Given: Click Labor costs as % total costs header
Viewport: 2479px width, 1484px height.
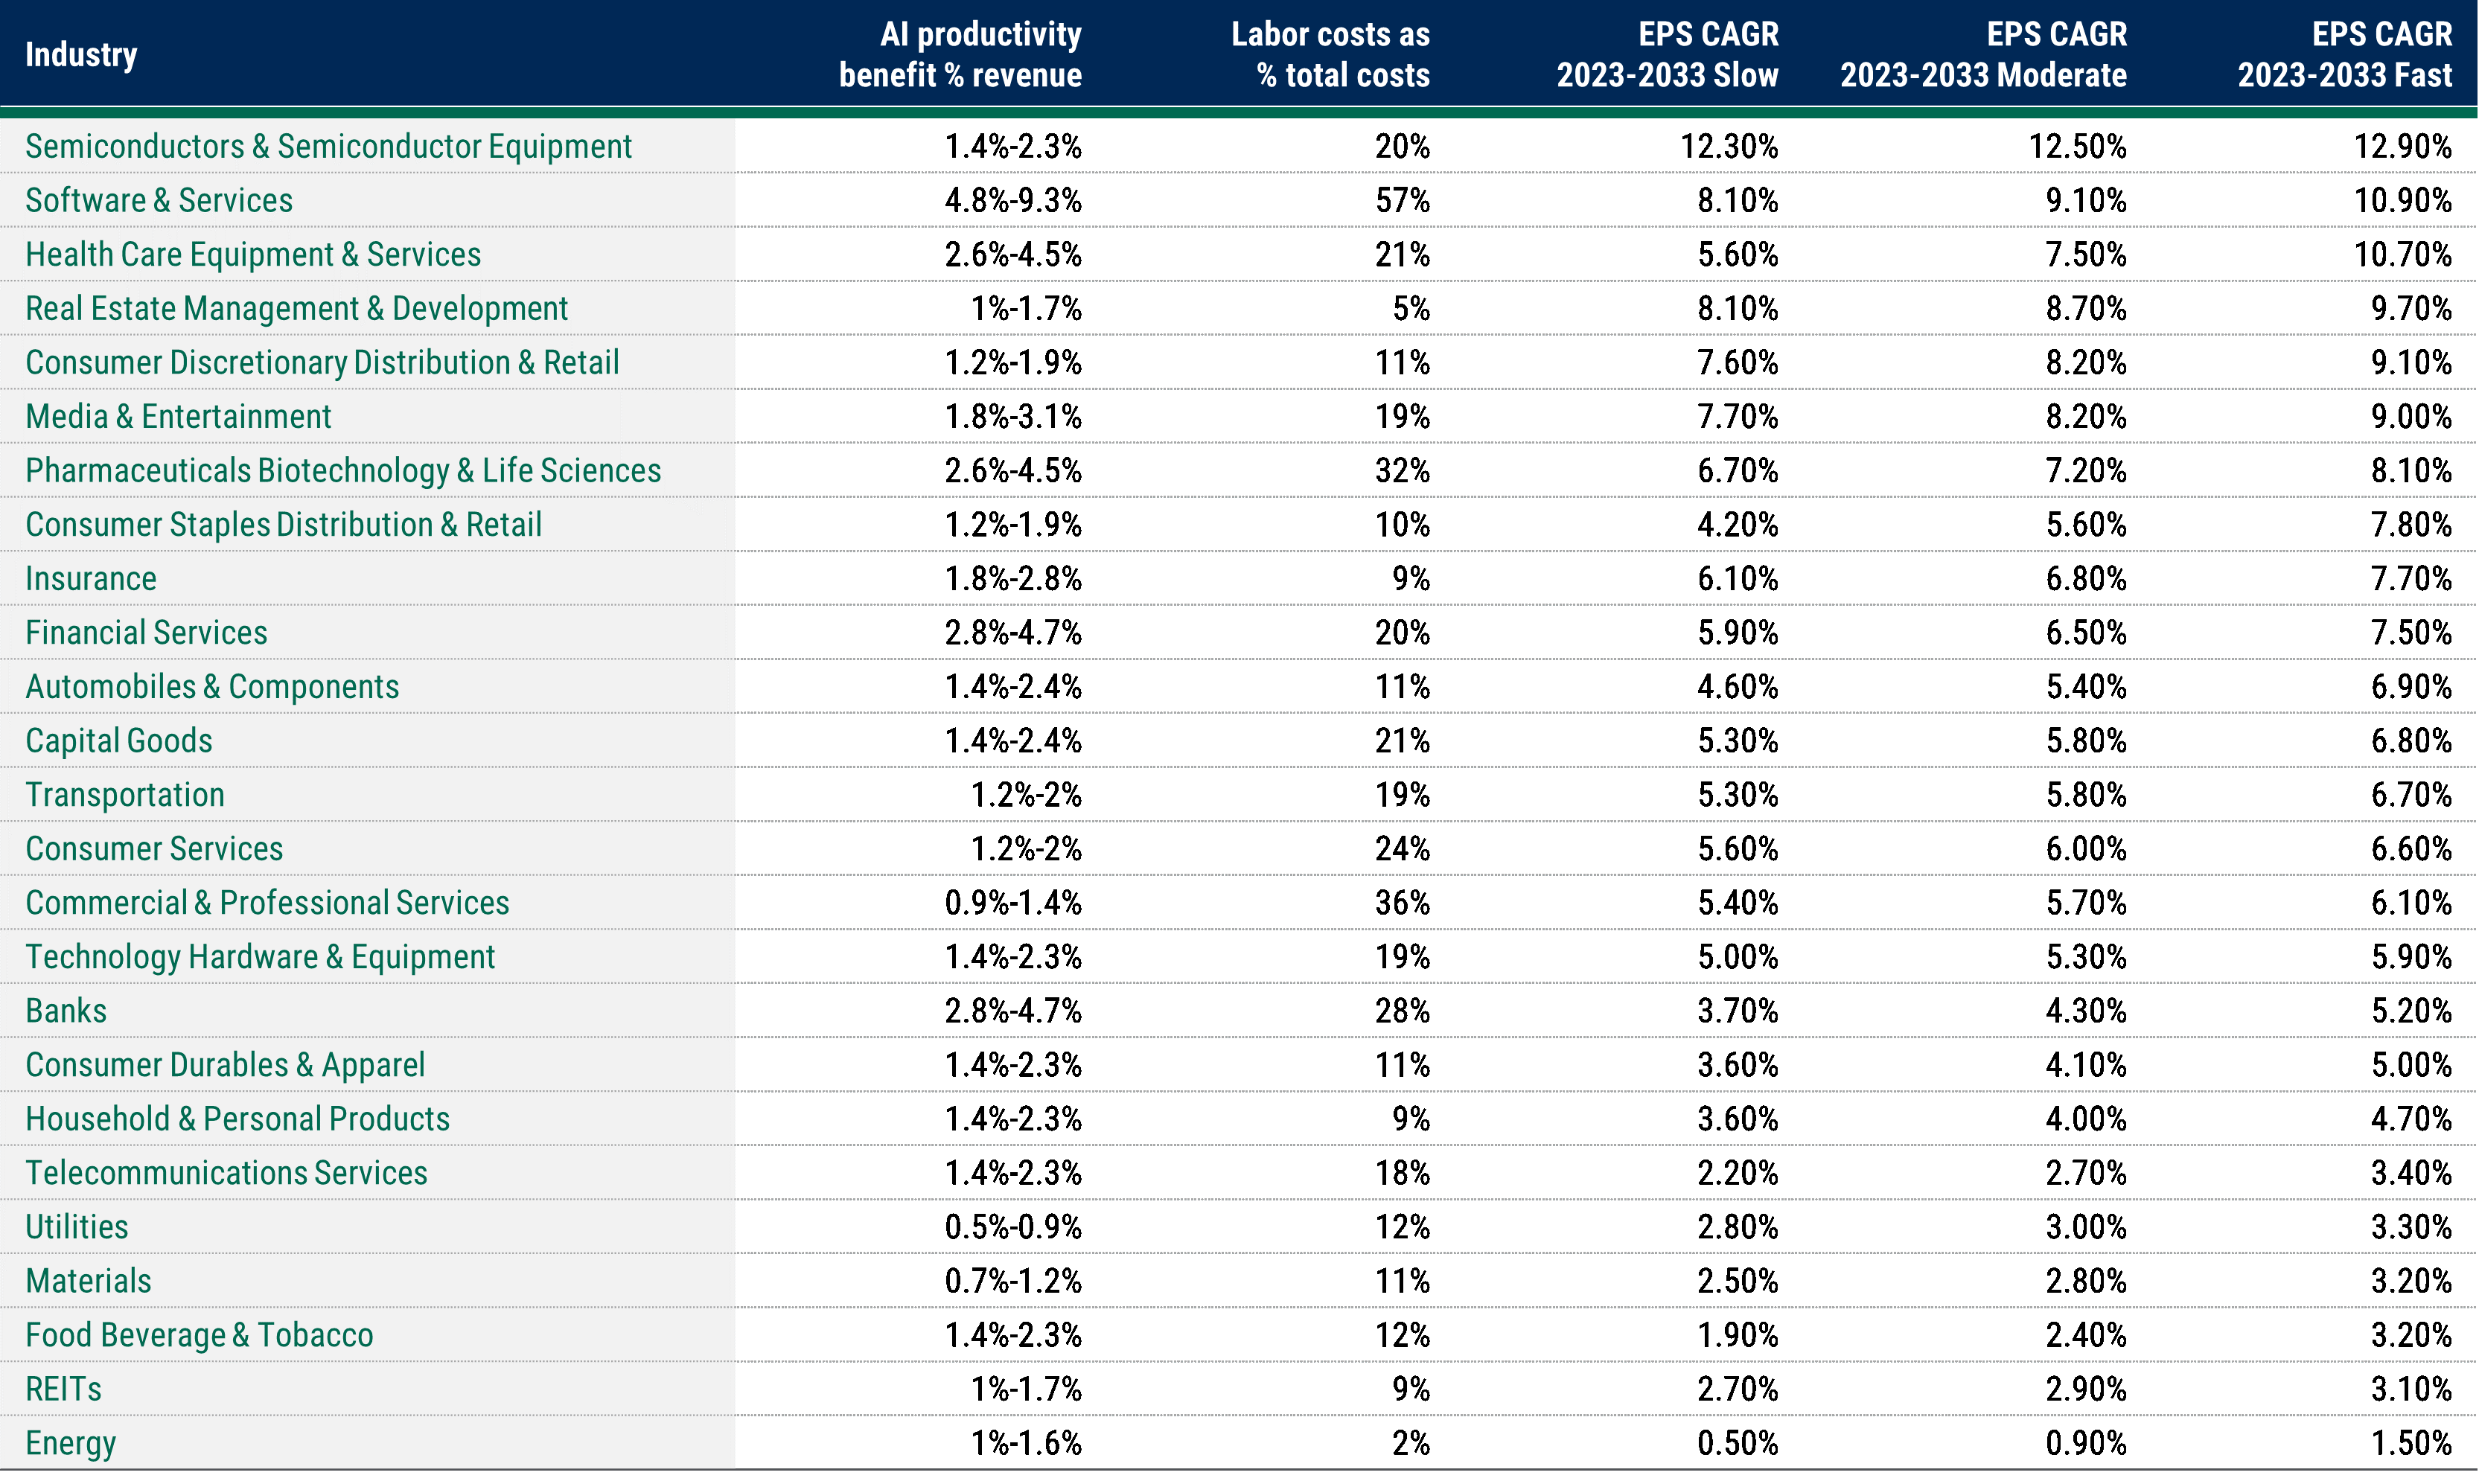Looking at the screenshot, I should point(1330,54).
